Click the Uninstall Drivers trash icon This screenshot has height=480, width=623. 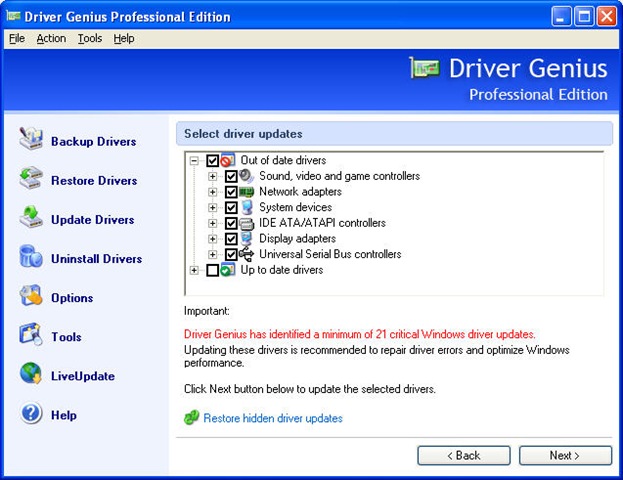click(x=31, y=256)
